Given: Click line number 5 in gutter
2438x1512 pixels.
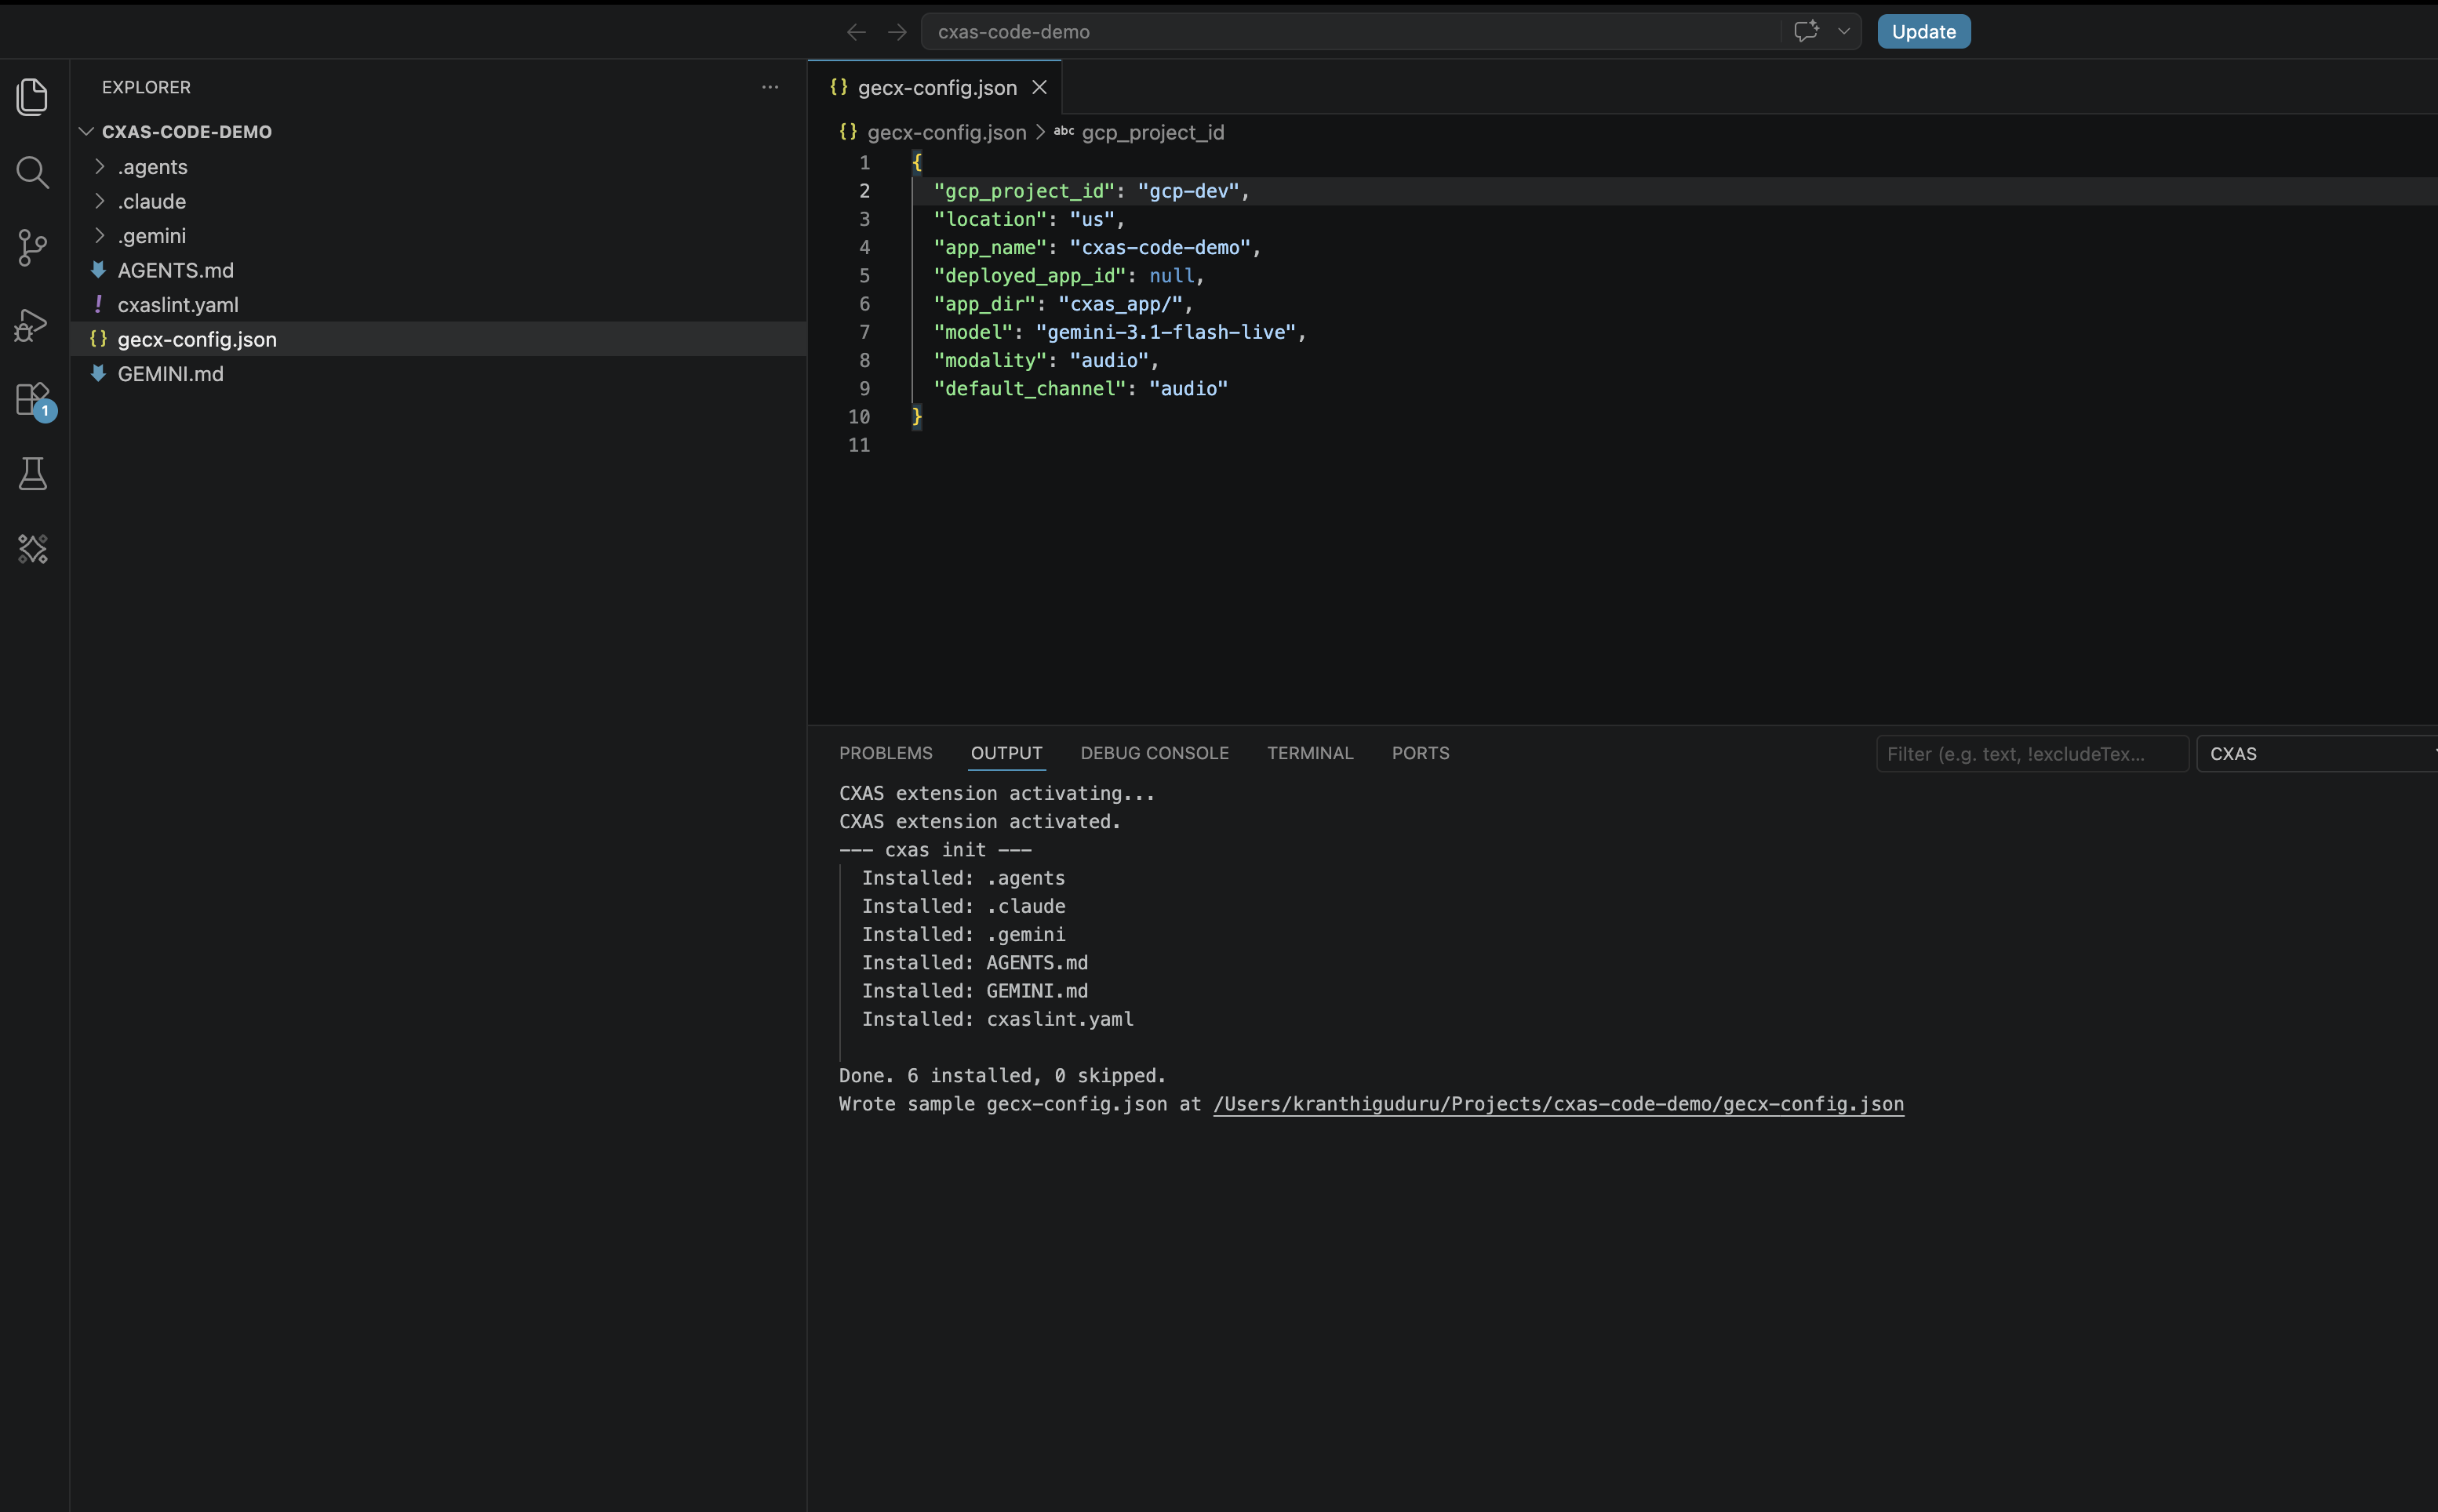Looking at the screenshot, I should point(864,275).
